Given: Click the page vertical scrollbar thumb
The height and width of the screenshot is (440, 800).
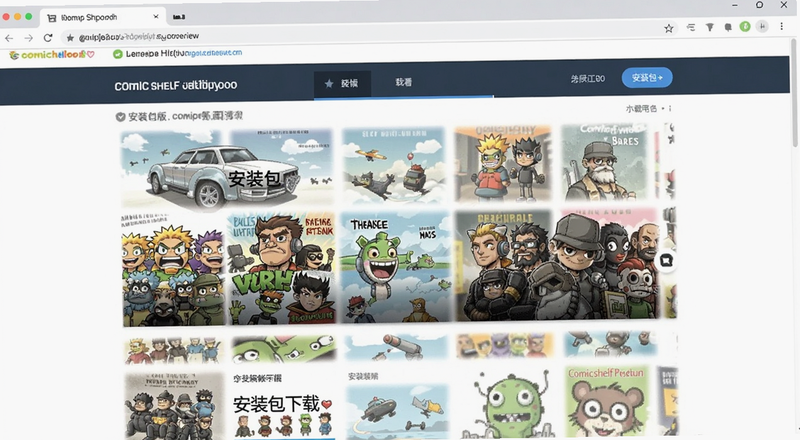Looking at the screenshot, I should point(794,92).
